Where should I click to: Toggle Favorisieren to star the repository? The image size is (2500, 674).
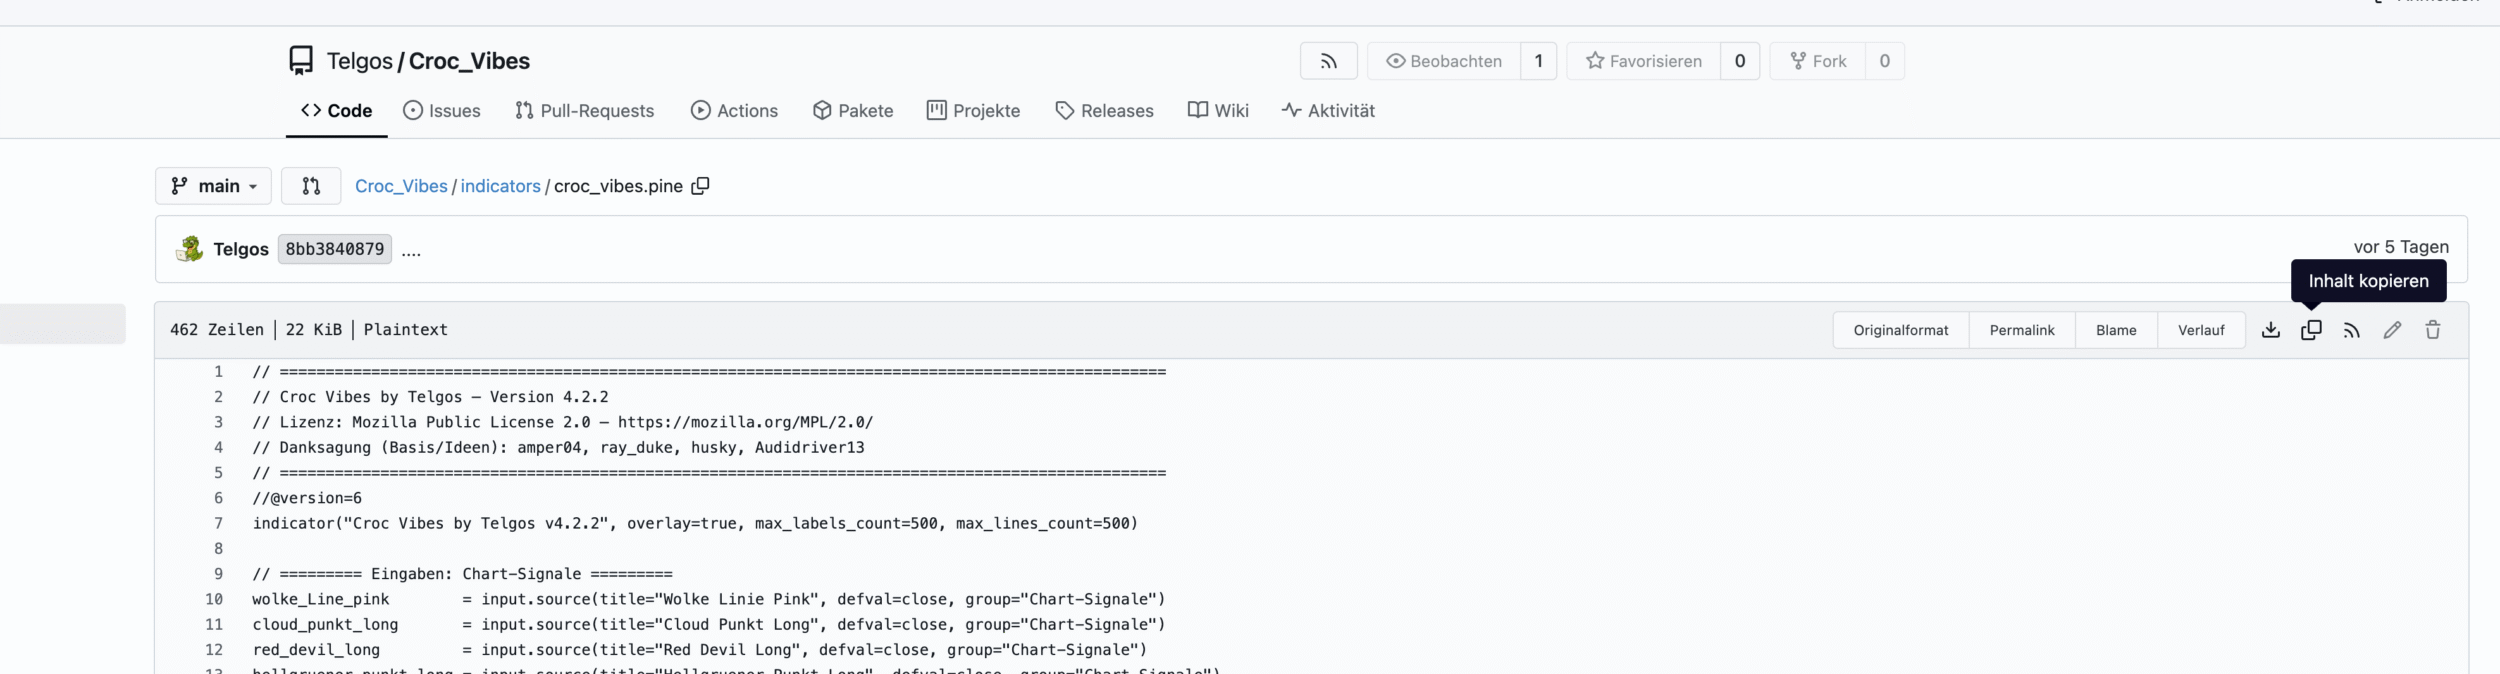(1644, 61)
